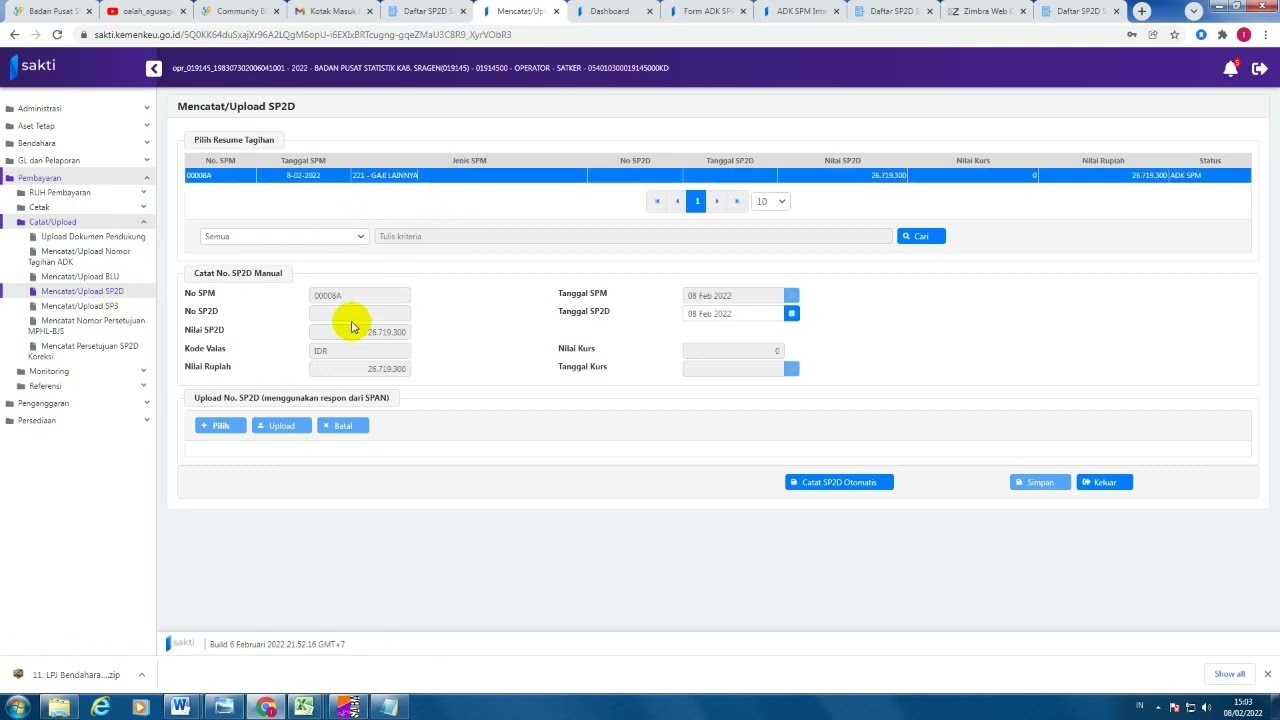Go back in browser history

pos(14,34)
